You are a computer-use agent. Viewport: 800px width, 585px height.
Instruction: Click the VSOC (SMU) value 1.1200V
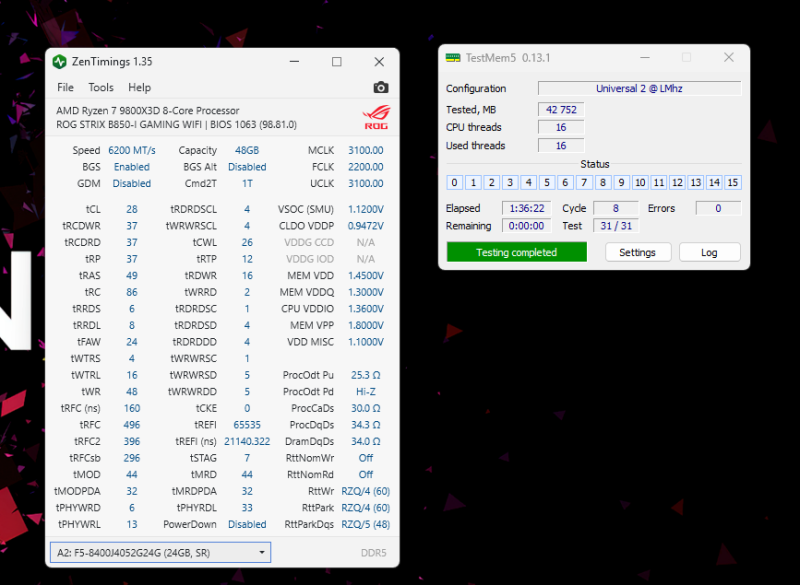point(366,209)
